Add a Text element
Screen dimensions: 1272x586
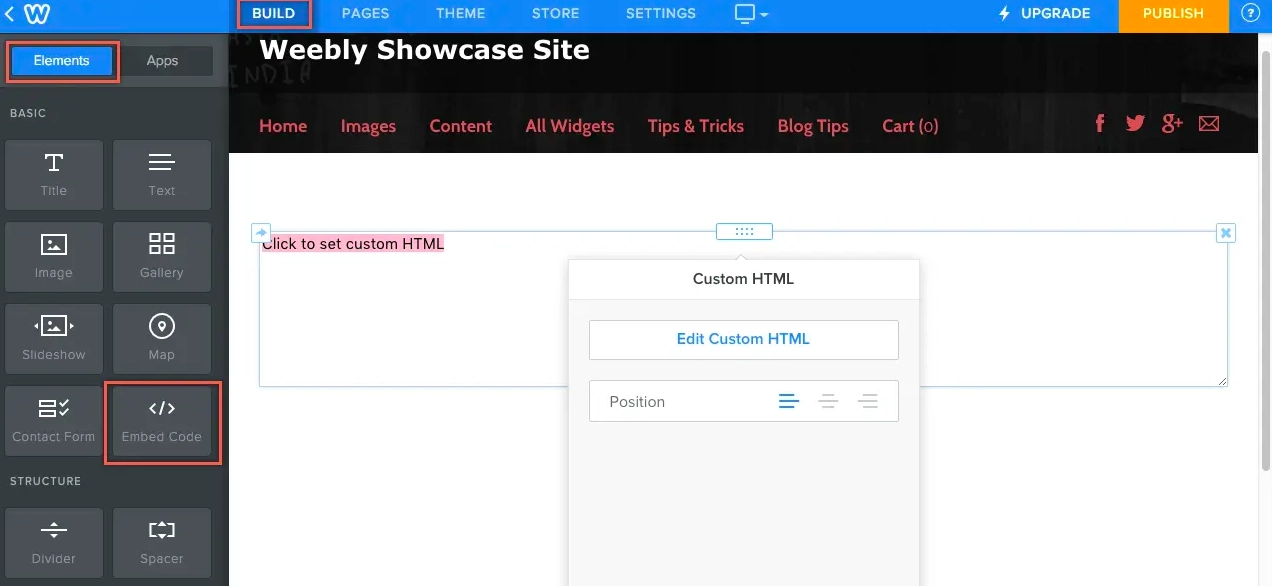click(x=162, y=175)
